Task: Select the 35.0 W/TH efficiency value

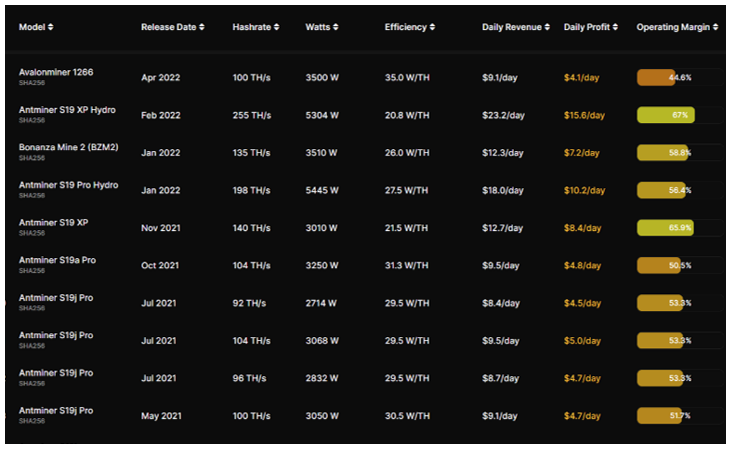Action: (407, 77)
